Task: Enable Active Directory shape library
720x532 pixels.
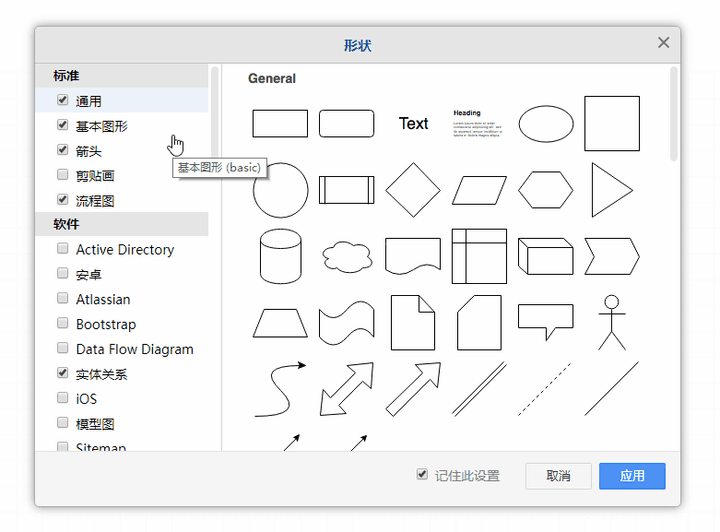Action: point(63,249)
